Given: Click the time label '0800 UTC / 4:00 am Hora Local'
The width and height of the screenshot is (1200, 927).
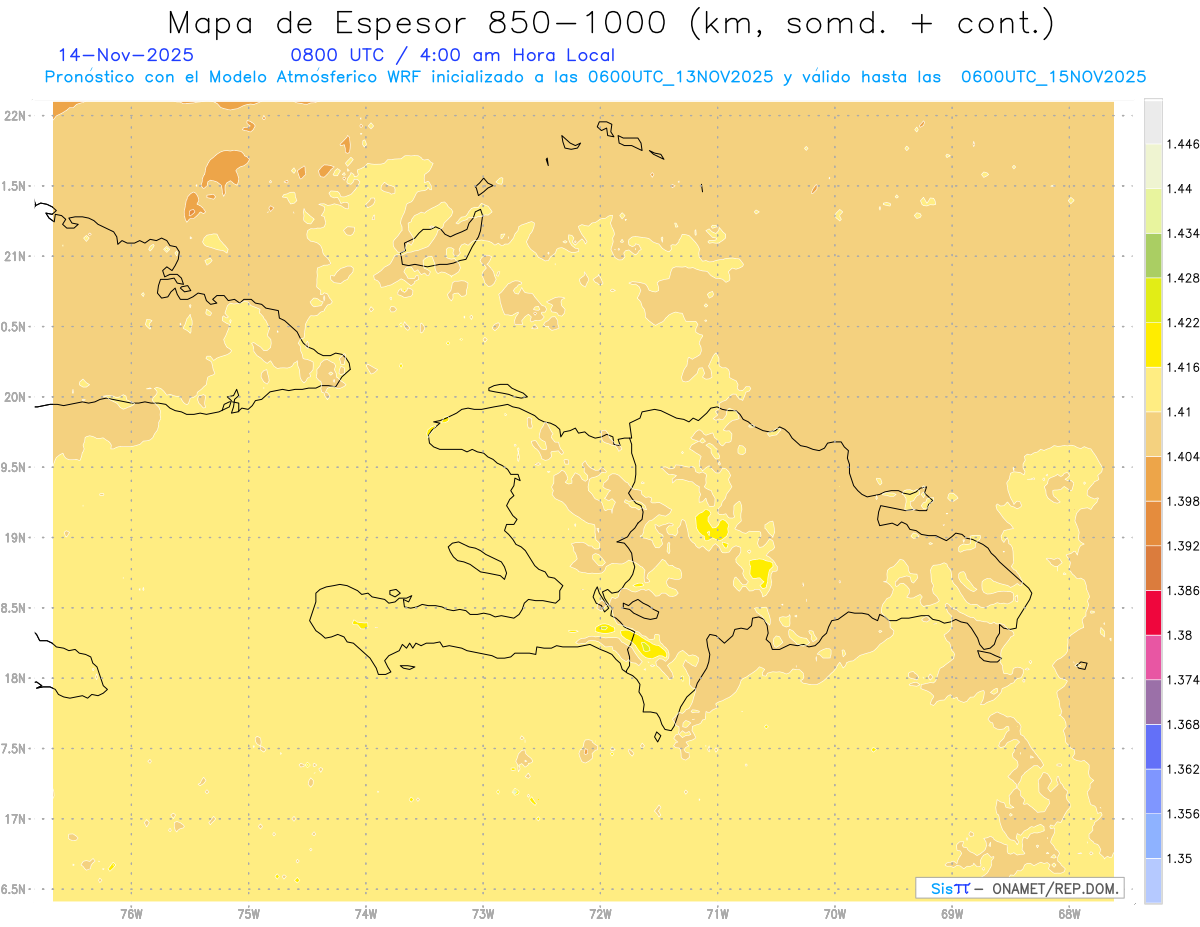Looking at the screenshot, I should pos(453,56).
